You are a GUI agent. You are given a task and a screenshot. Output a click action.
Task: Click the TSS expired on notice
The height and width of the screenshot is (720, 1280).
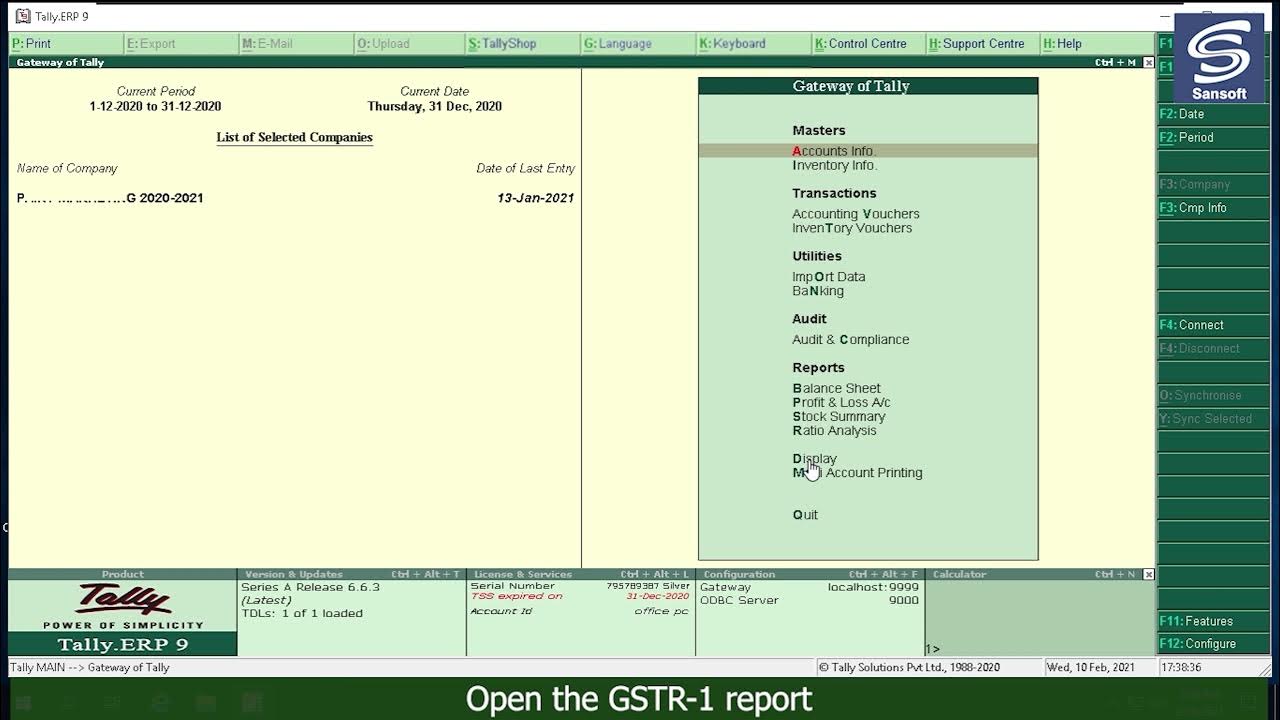pos(516,596)
